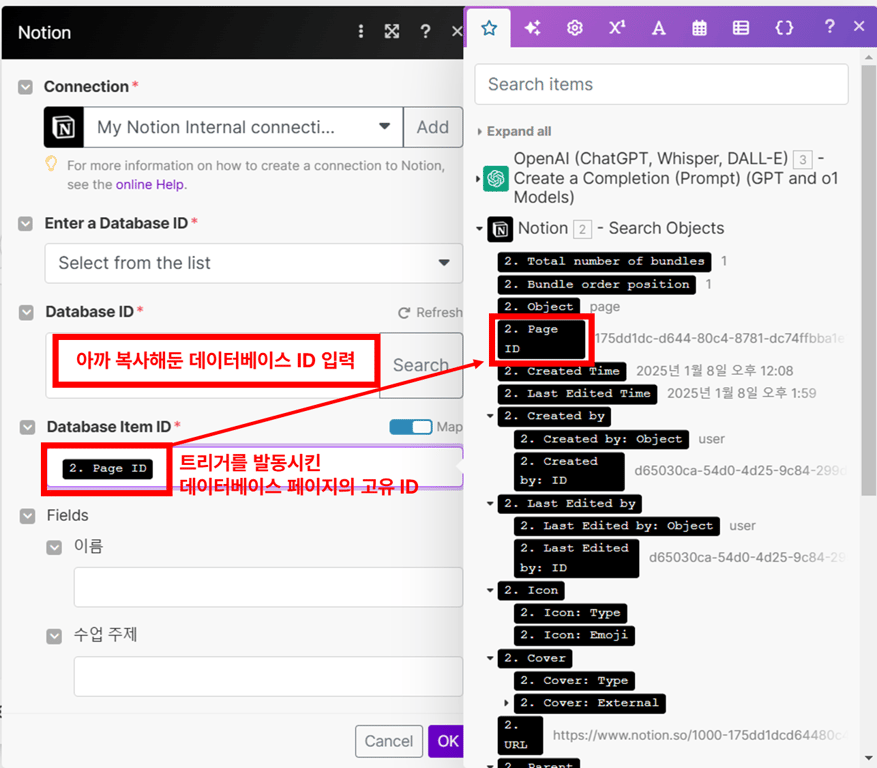Expand the Cover: External item
The width and height of the screenshot is (877, 768).
pyautogui.click(x=506, y=703)
